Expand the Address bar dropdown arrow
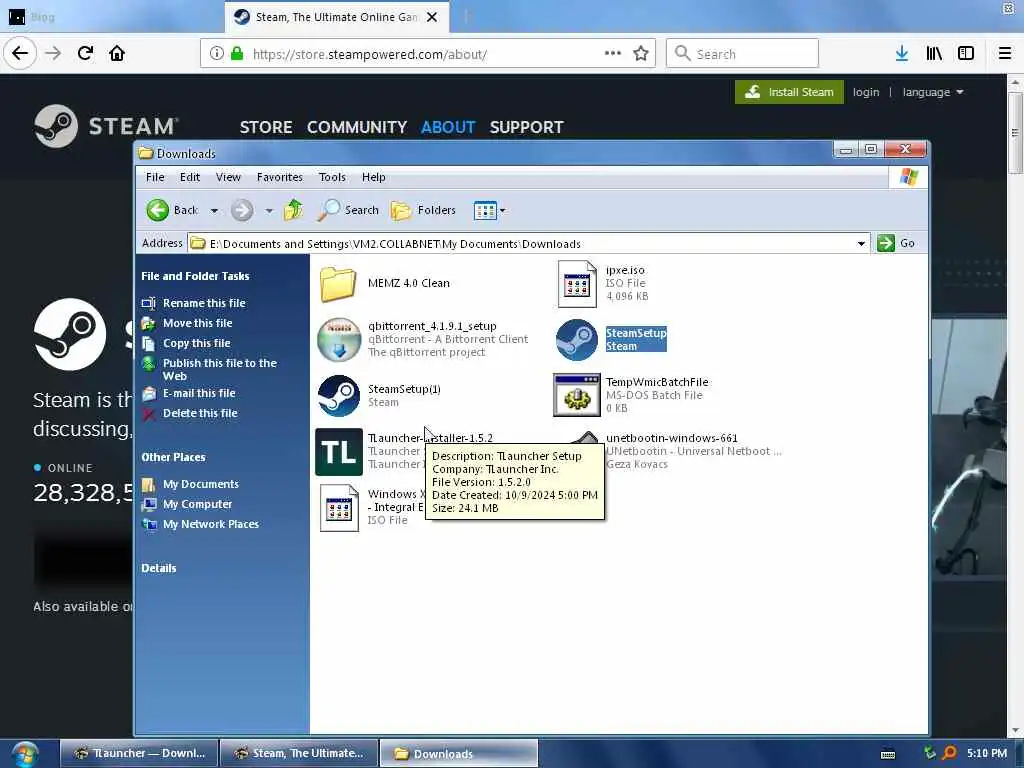This screenshot has width=1024, height=768. pyautogui.click(x=861, y=244)
